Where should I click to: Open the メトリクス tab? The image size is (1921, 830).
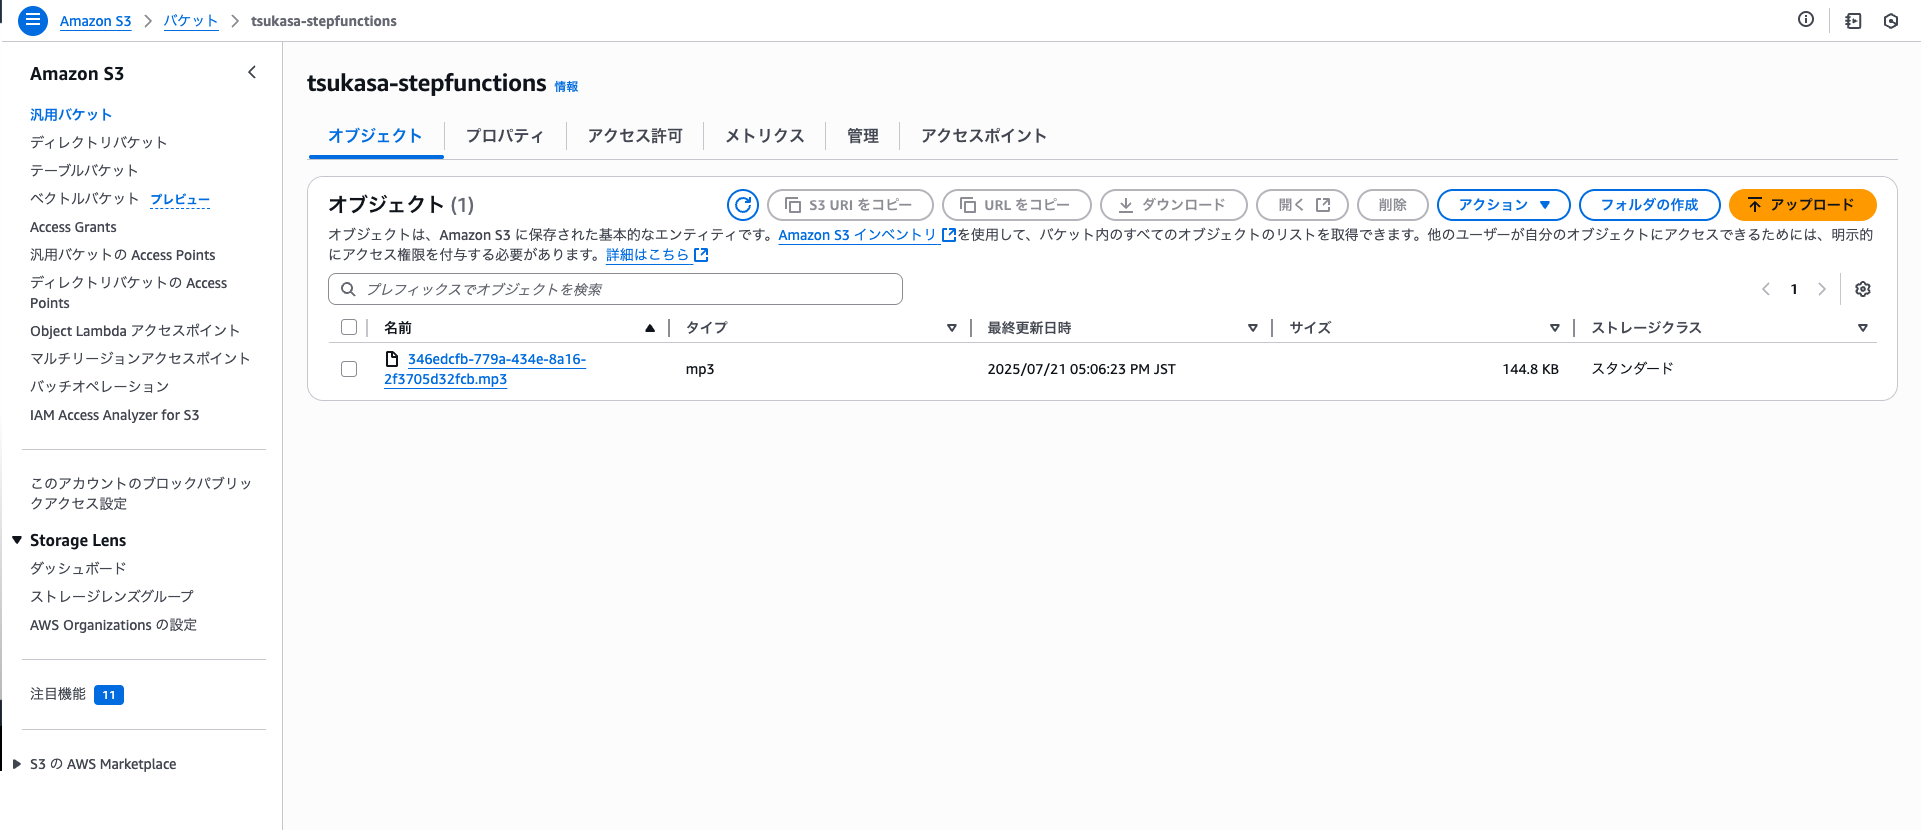[x=765, y=136]
